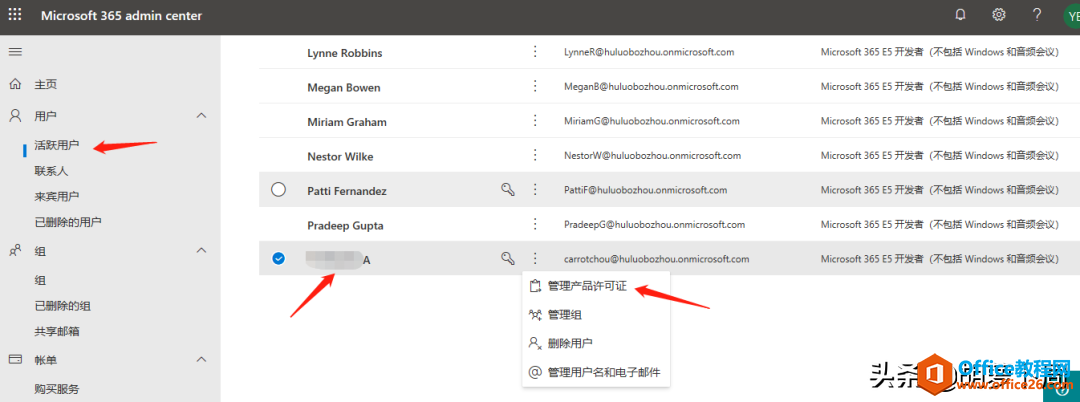Click email PradeepG@huluobozhou.onmicrosoft.com
The height and width of the screenshot is (402, 1080).
click(654, 224)
